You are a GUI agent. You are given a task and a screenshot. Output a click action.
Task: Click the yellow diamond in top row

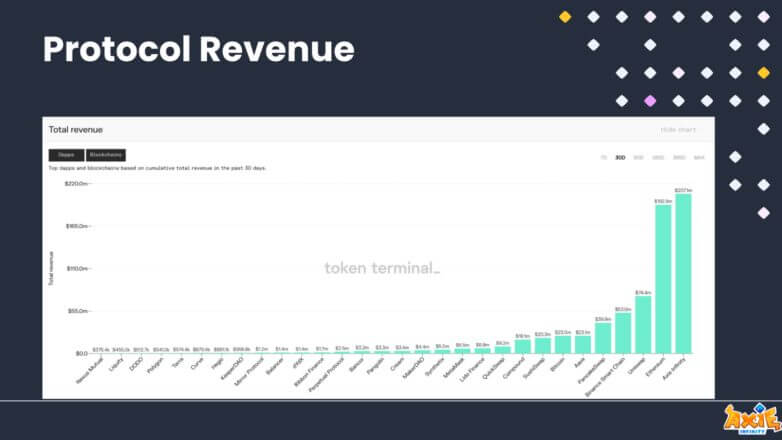point(565,17)
